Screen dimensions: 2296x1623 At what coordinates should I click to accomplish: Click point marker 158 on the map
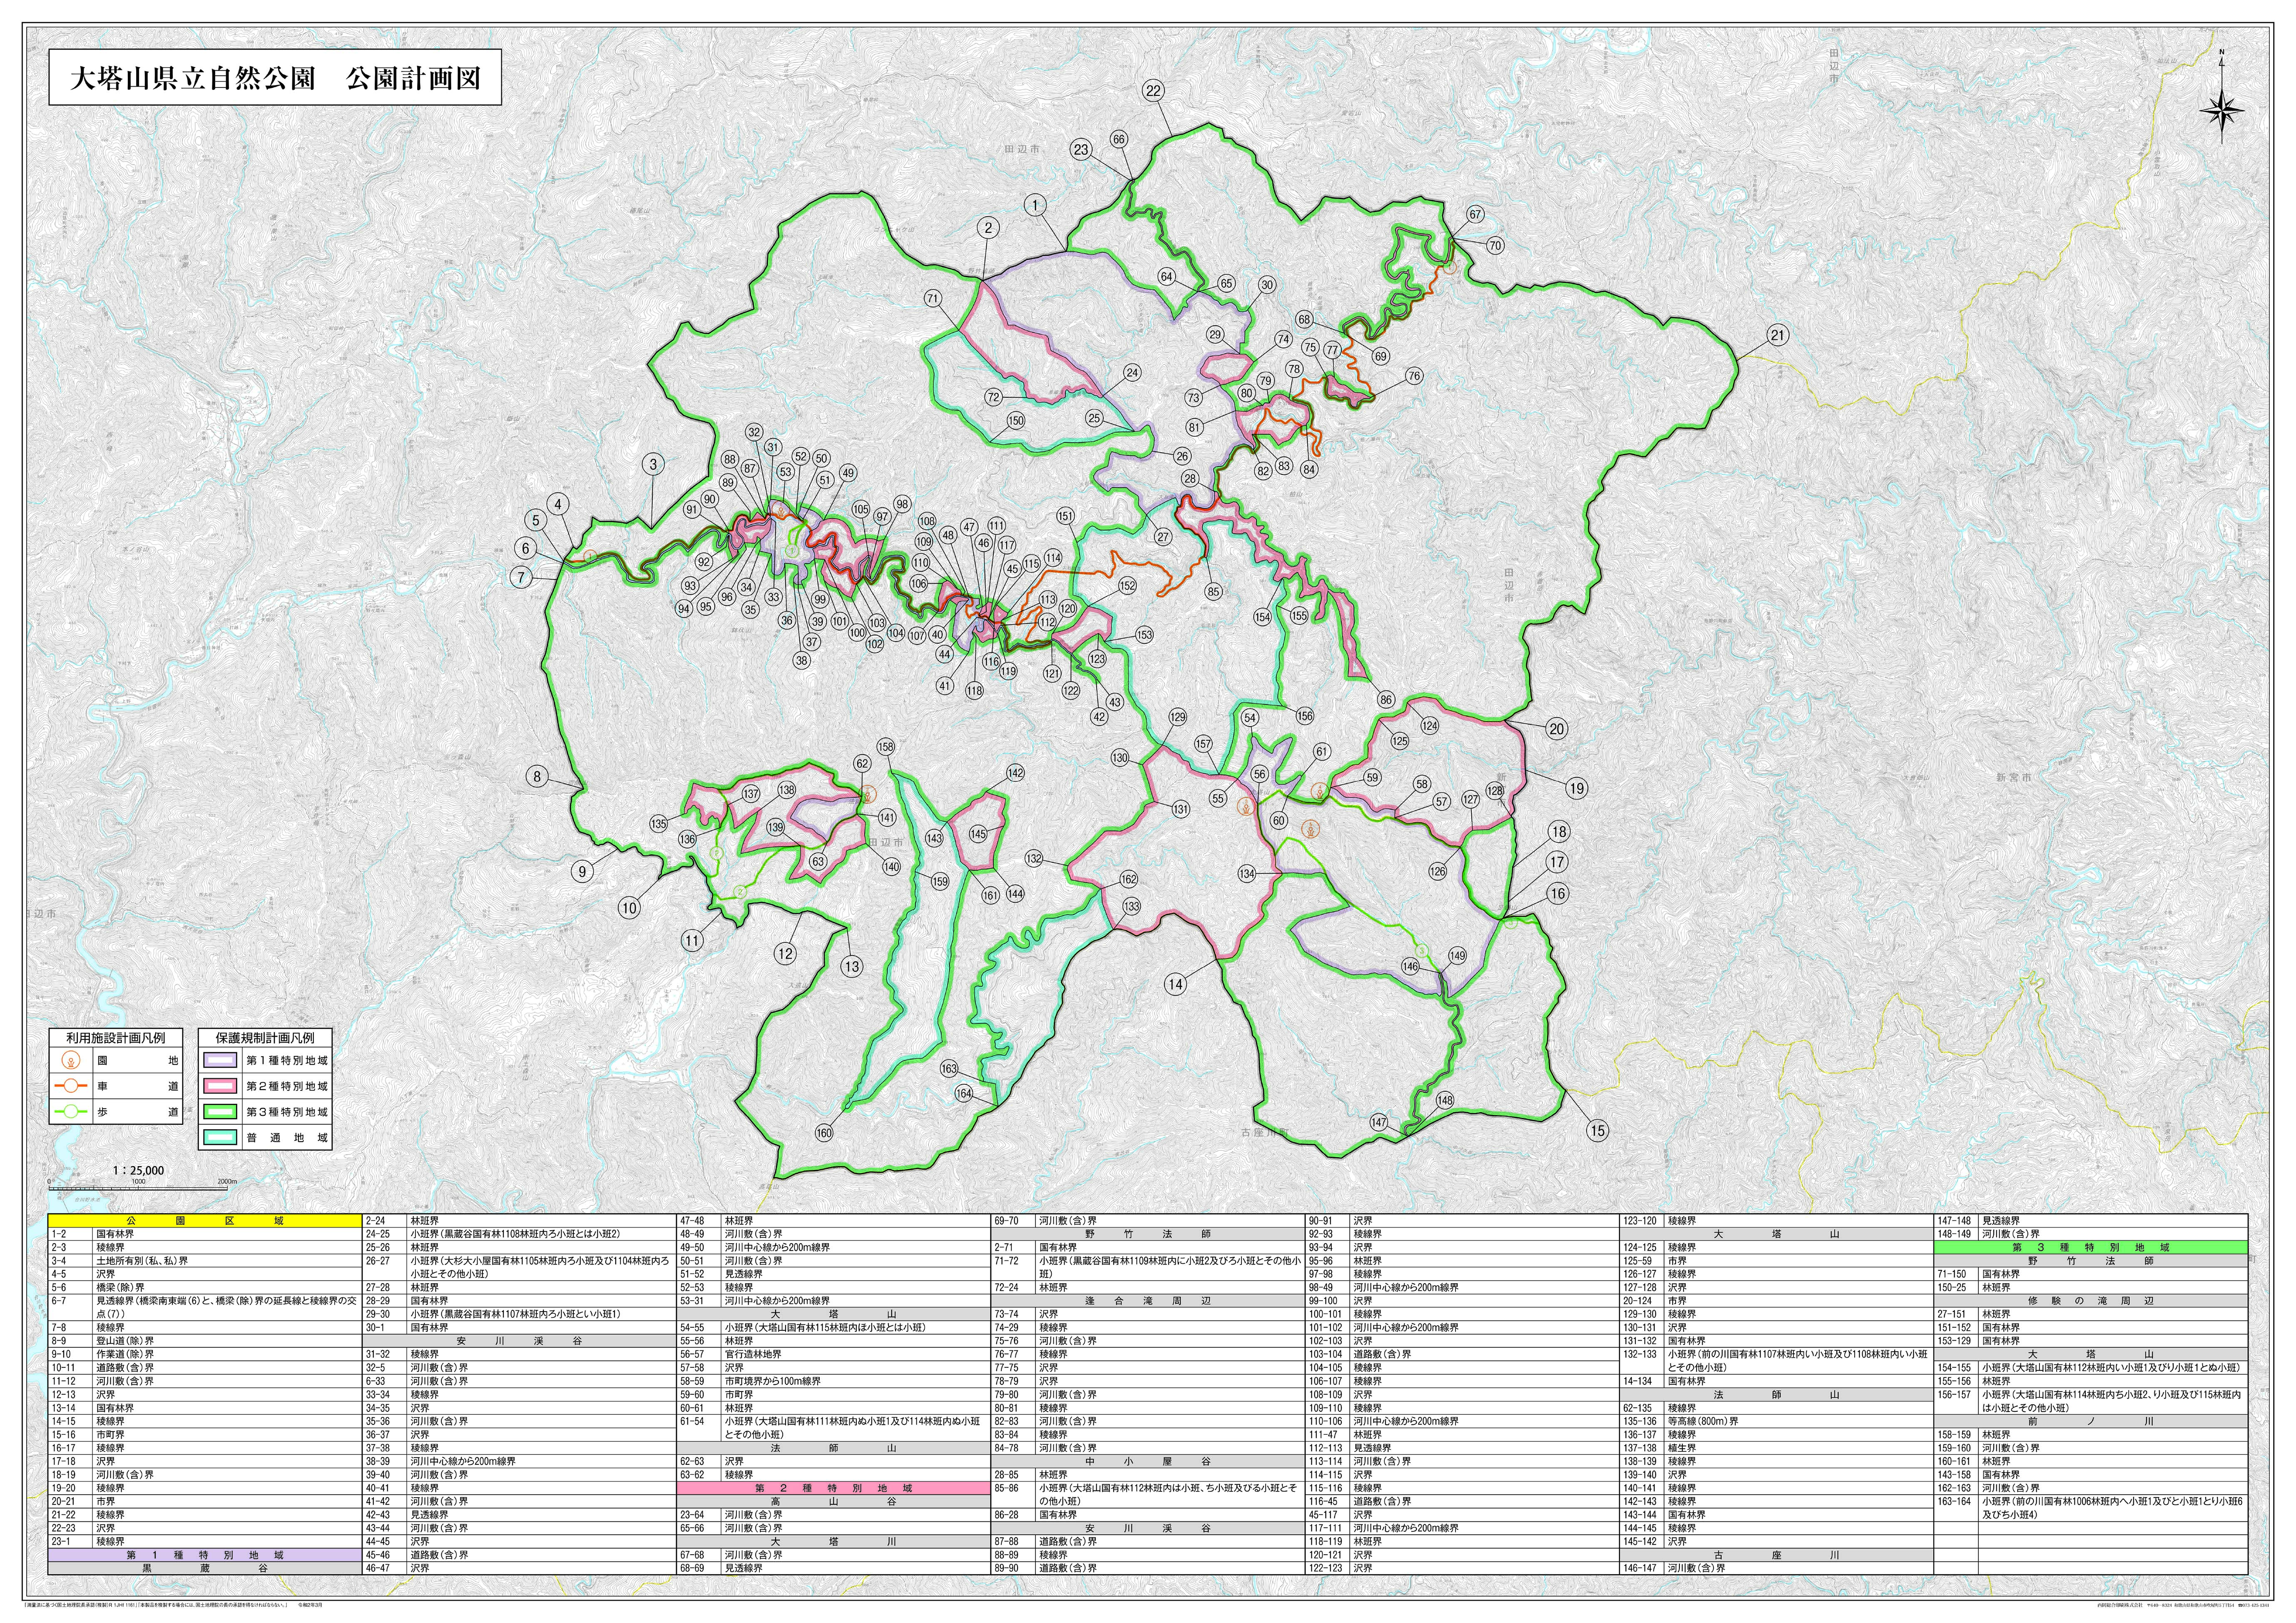[x=886, y=747]
